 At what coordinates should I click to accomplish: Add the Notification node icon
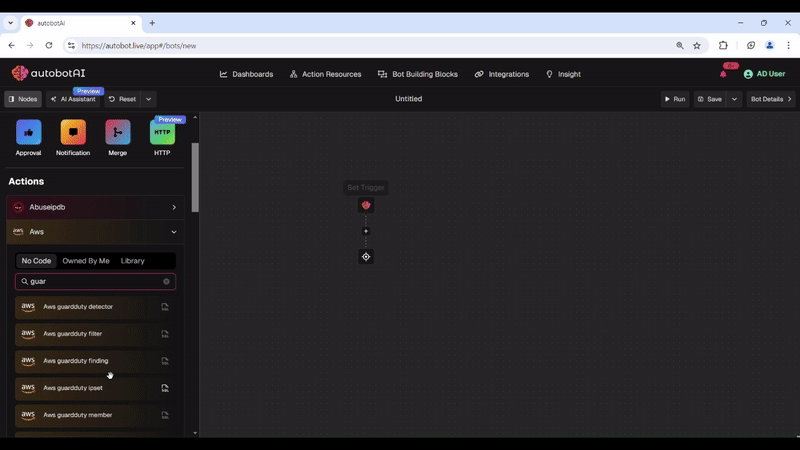point(73,132)
